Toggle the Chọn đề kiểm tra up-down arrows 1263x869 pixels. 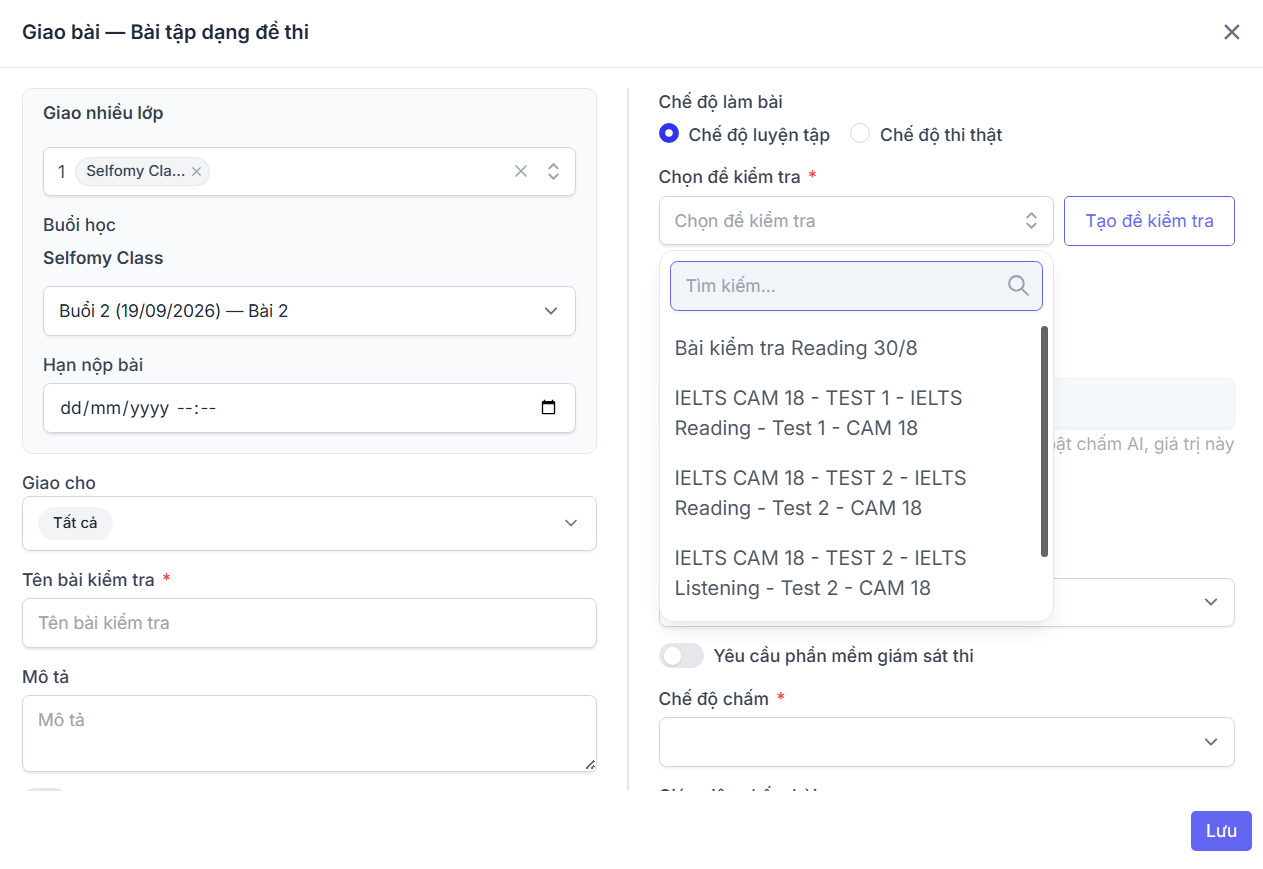[1031, 221]
